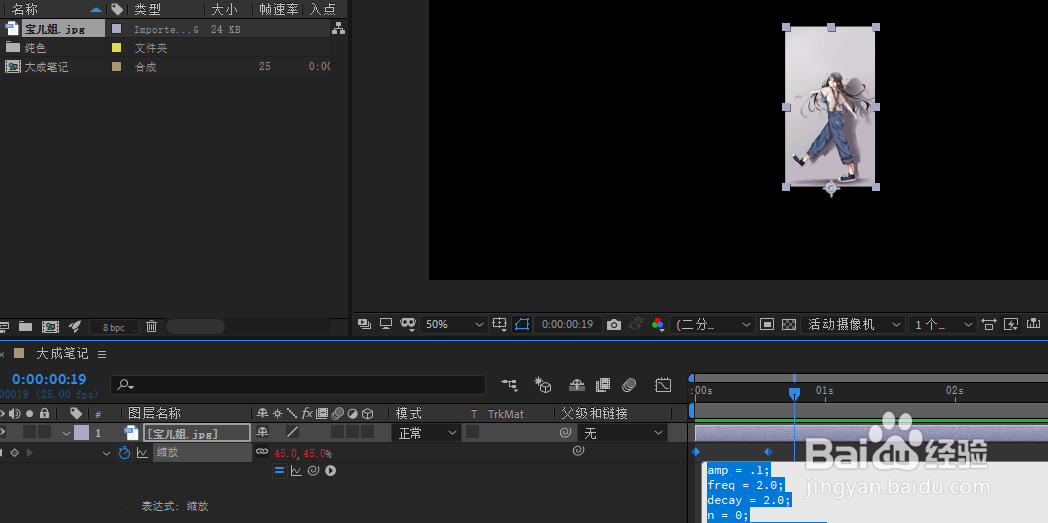Open the Timeline button in viewer
The height and width of the screenshot is (523, 1048).
tap(1033, 325)
